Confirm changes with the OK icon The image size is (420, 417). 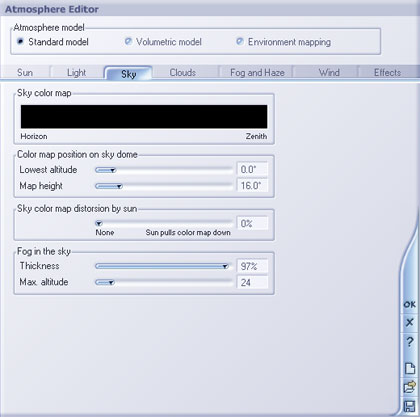(x=409, y=305)
